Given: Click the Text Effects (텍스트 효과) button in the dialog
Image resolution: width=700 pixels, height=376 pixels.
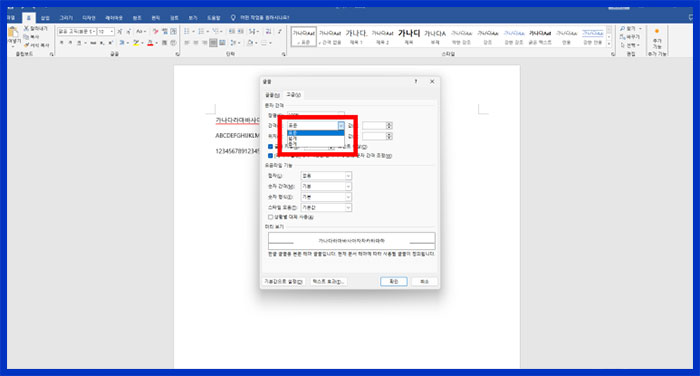Looking at the screenshot, I should click(x=328, y=282).
